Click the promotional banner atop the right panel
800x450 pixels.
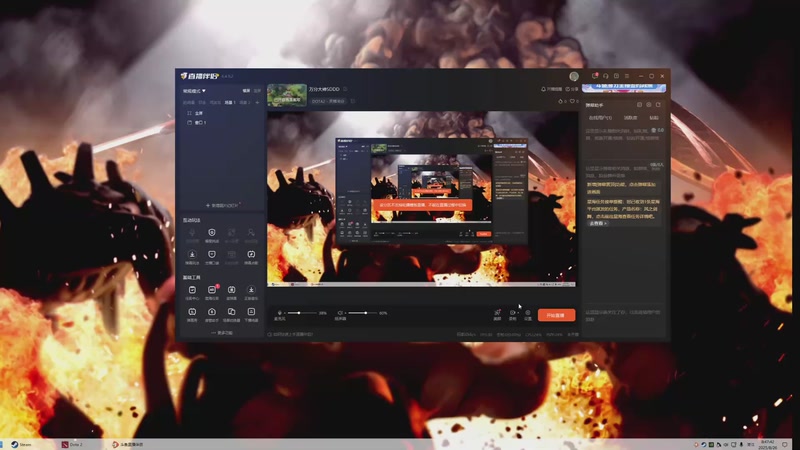tap(624, 87)
